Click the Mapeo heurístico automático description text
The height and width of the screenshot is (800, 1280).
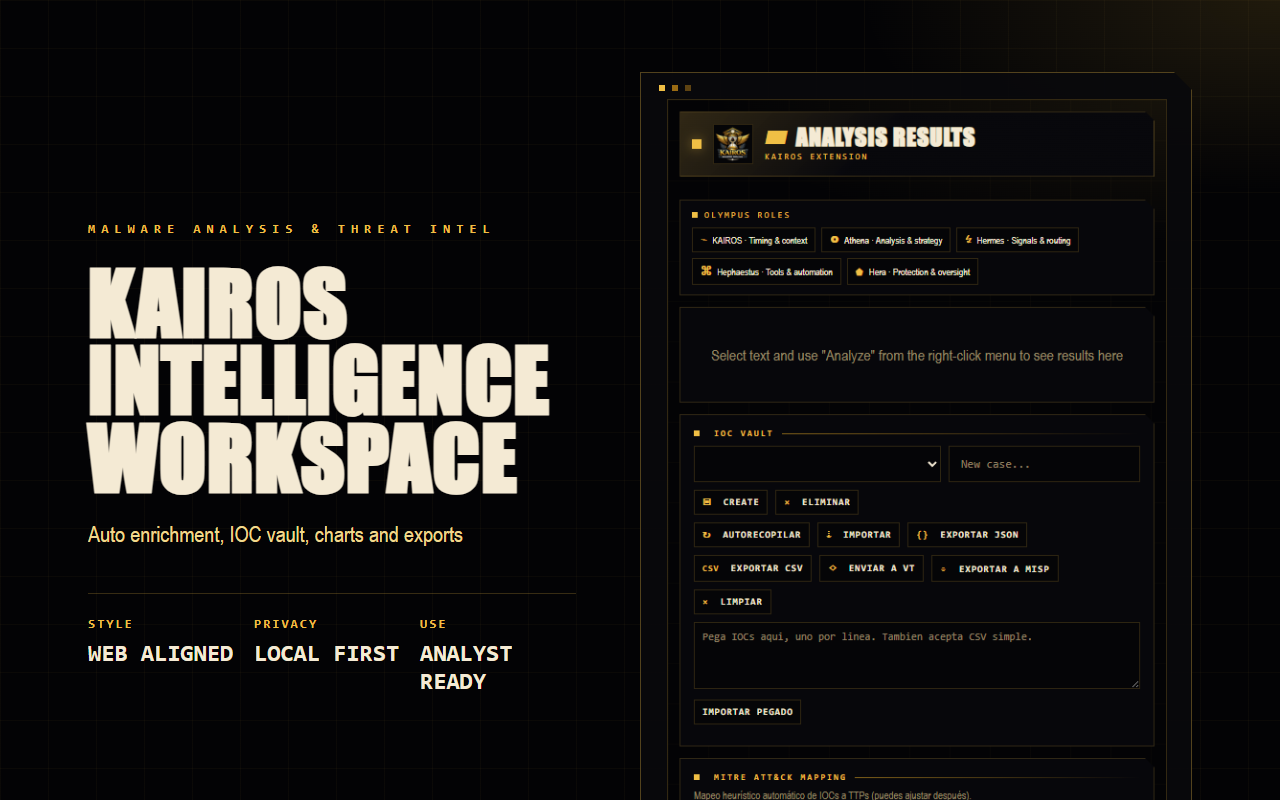[832, 796]
